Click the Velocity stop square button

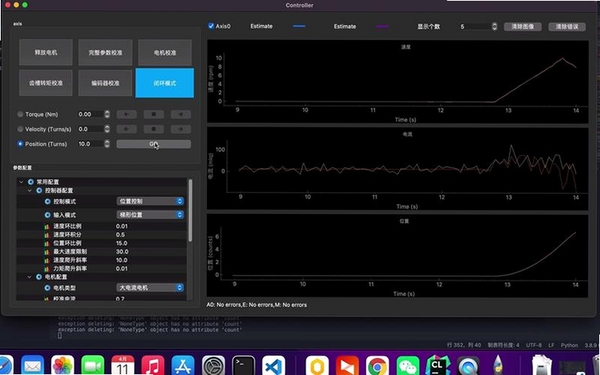click(154, 129)
